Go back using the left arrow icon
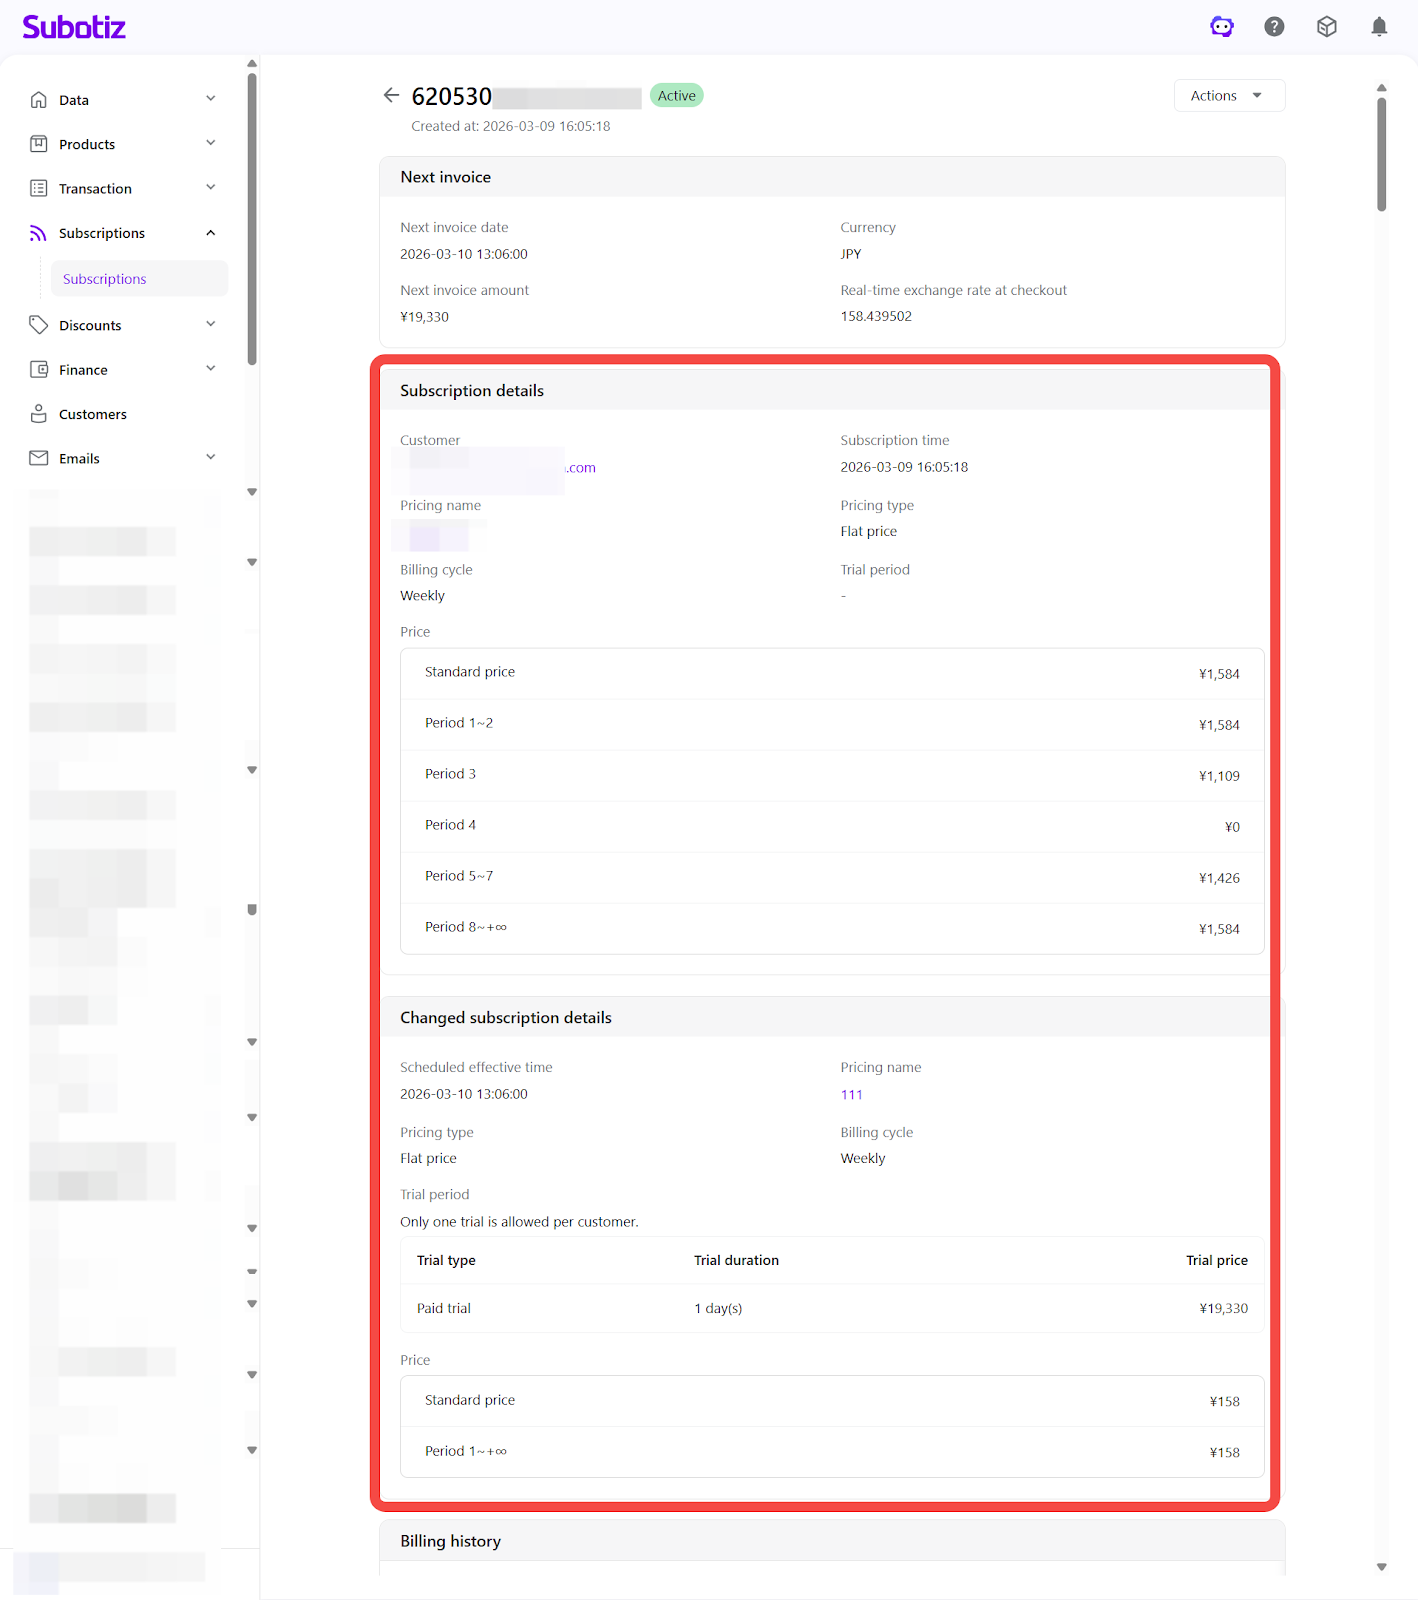Screen dimensions: 1418x1600 (391, 95)
